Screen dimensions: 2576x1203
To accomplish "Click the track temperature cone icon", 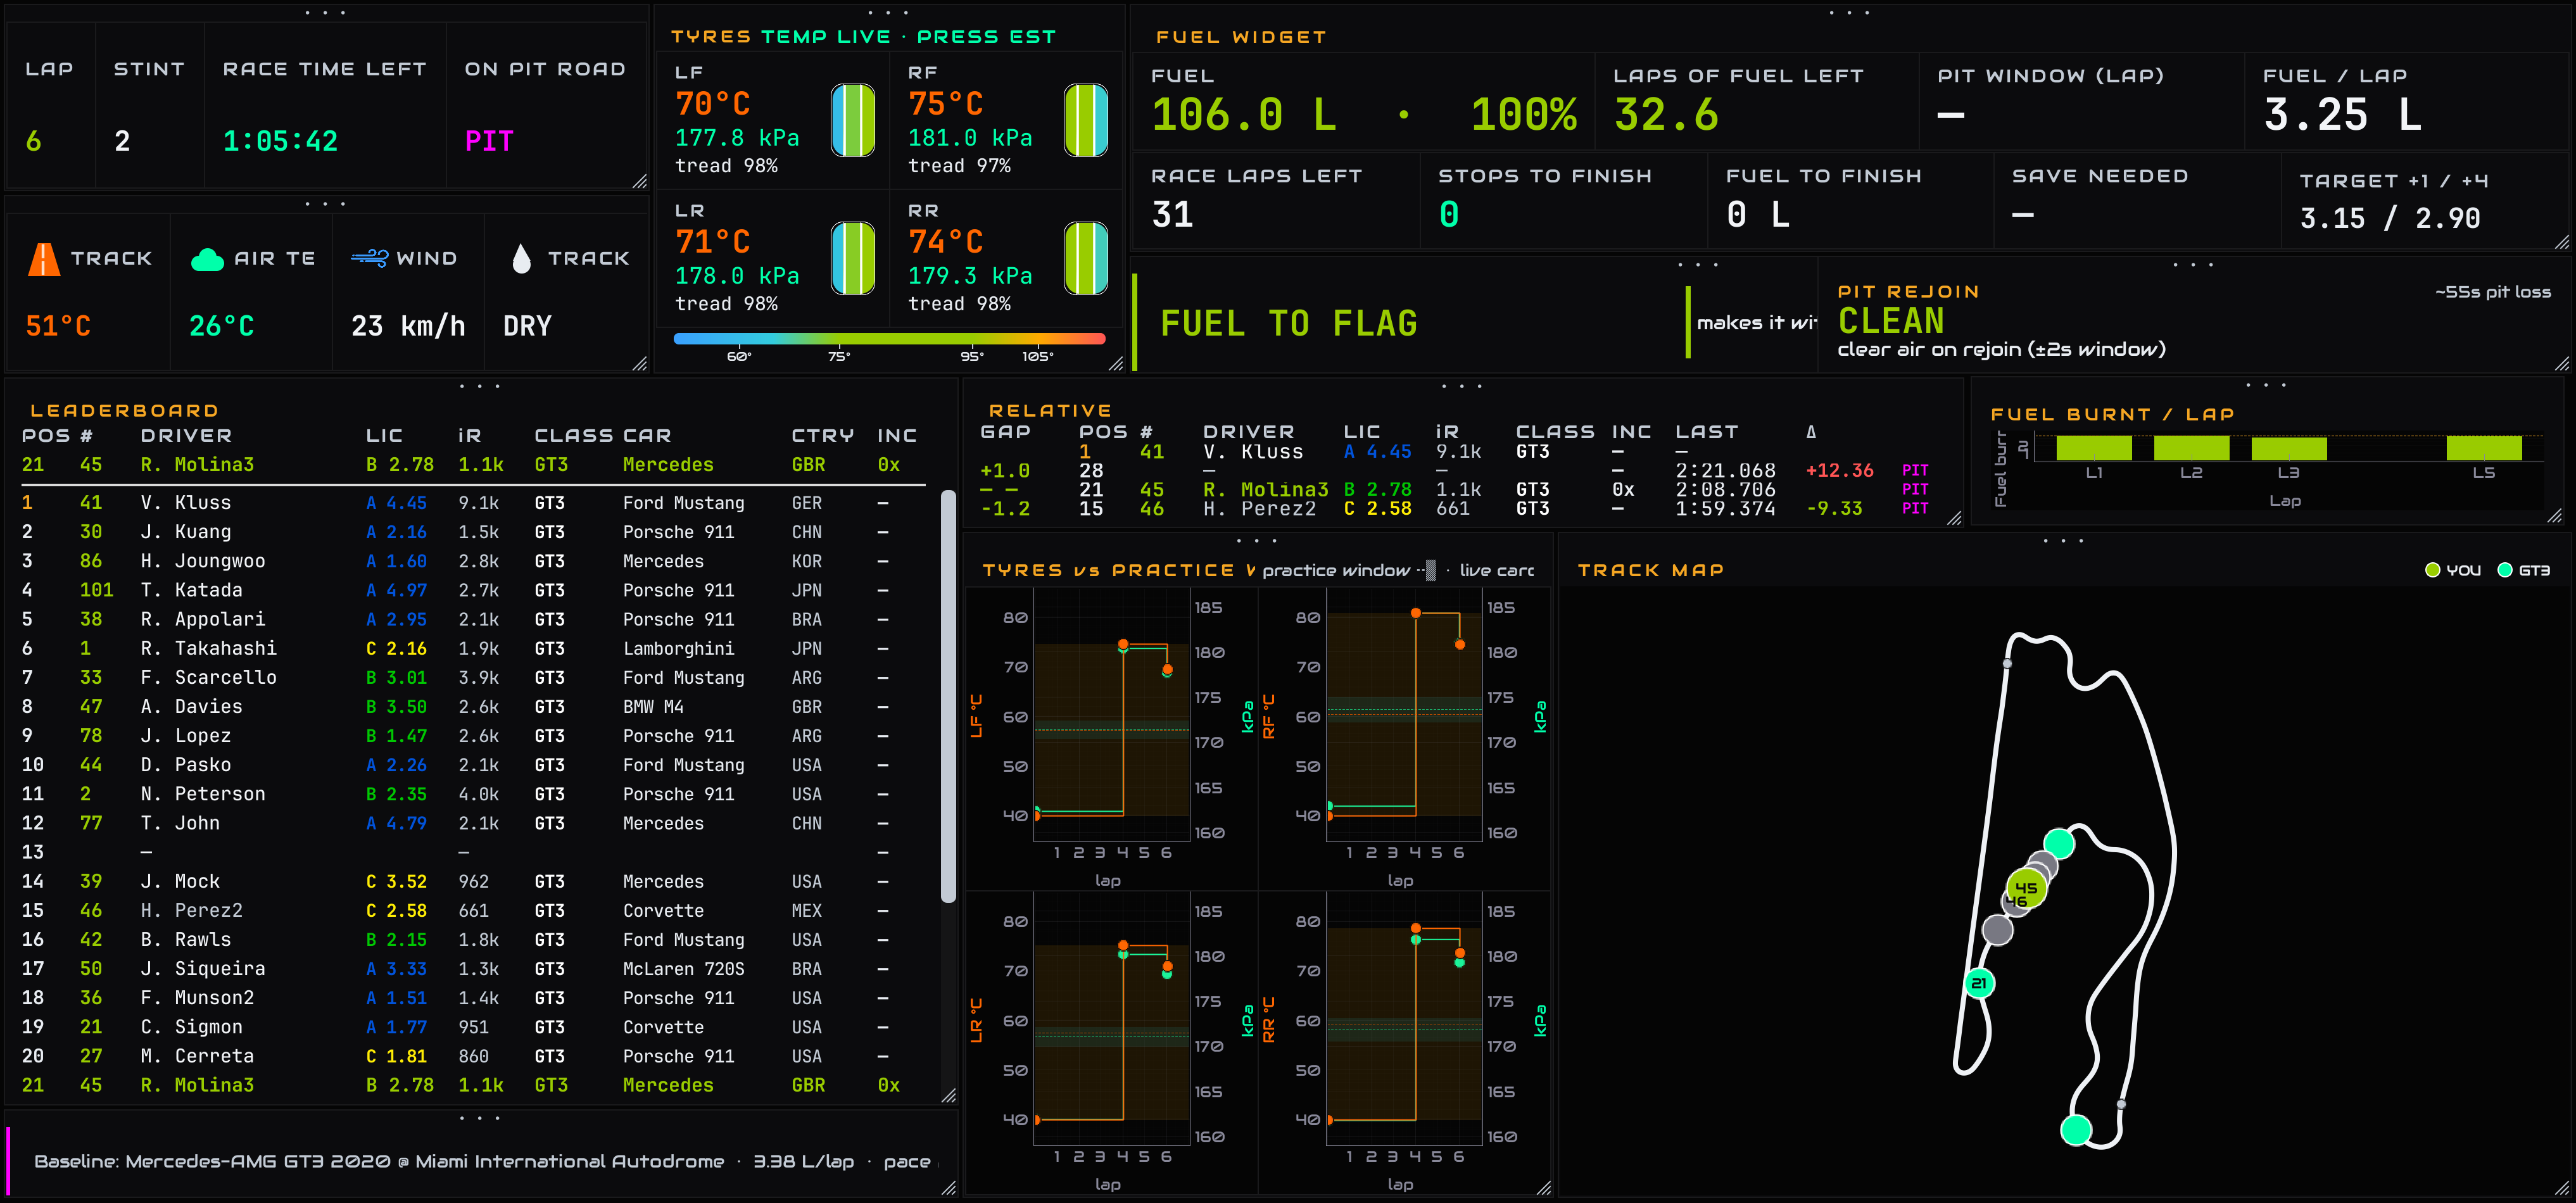I will click(x=44, y=258).
